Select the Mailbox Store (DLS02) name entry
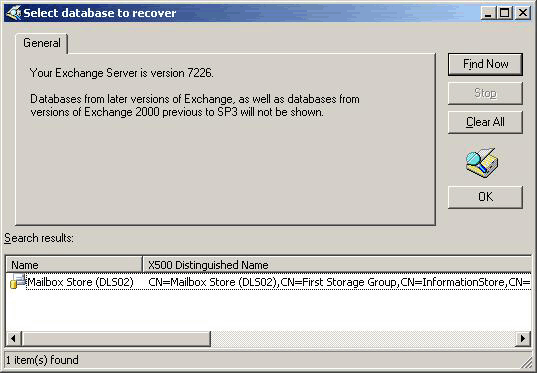The image size is (537, 373). click(x=80, y=282)
